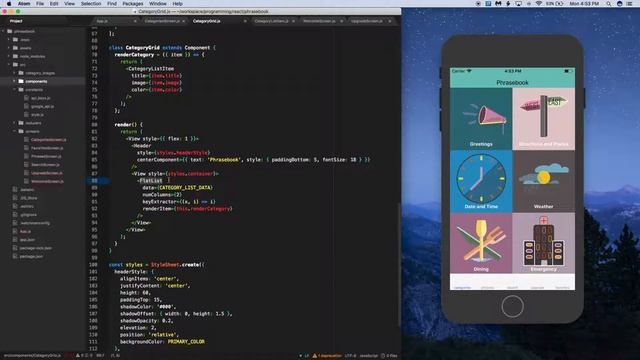
Task: Open SearchScreen.js in the tree
Action: coord(45,164)
